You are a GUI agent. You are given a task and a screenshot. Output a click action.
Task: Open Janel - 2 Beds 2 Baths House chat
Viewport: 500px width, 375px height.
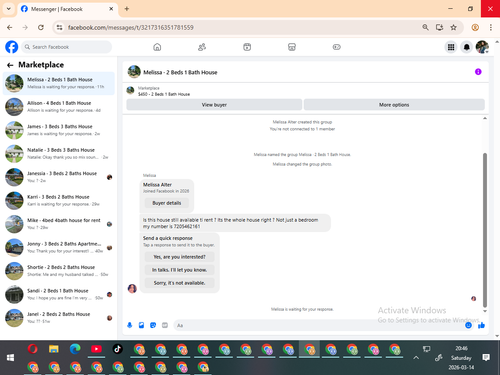pyautogui.click(x=59, y=318)
